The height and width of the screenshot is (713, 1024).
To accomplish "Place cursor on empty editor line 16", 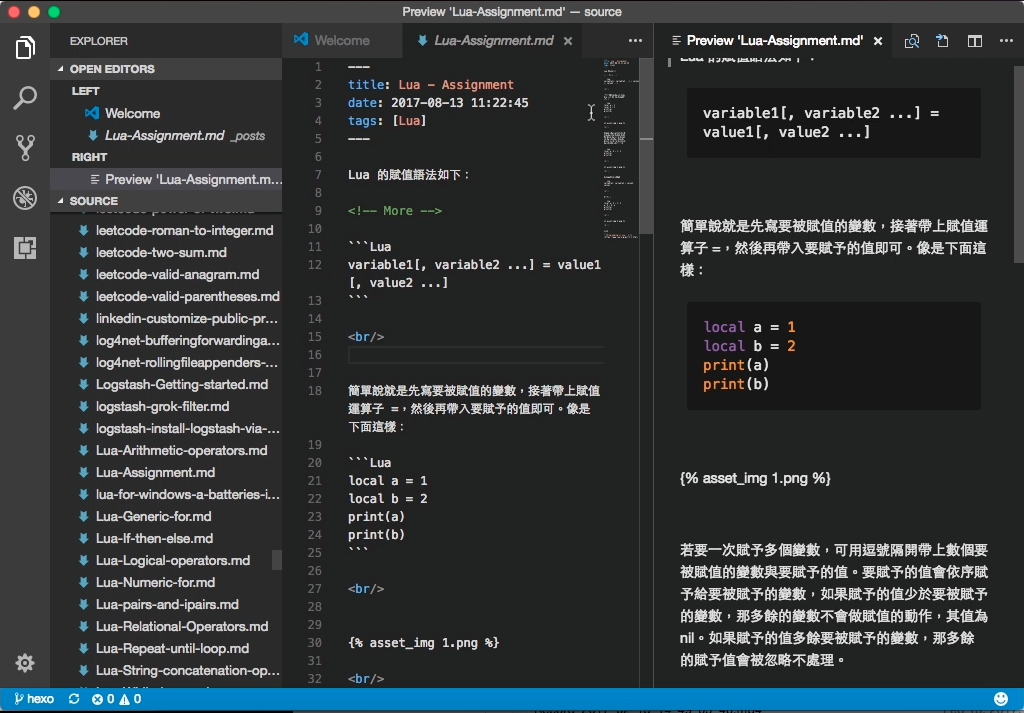I will click(x=476, y=355).
